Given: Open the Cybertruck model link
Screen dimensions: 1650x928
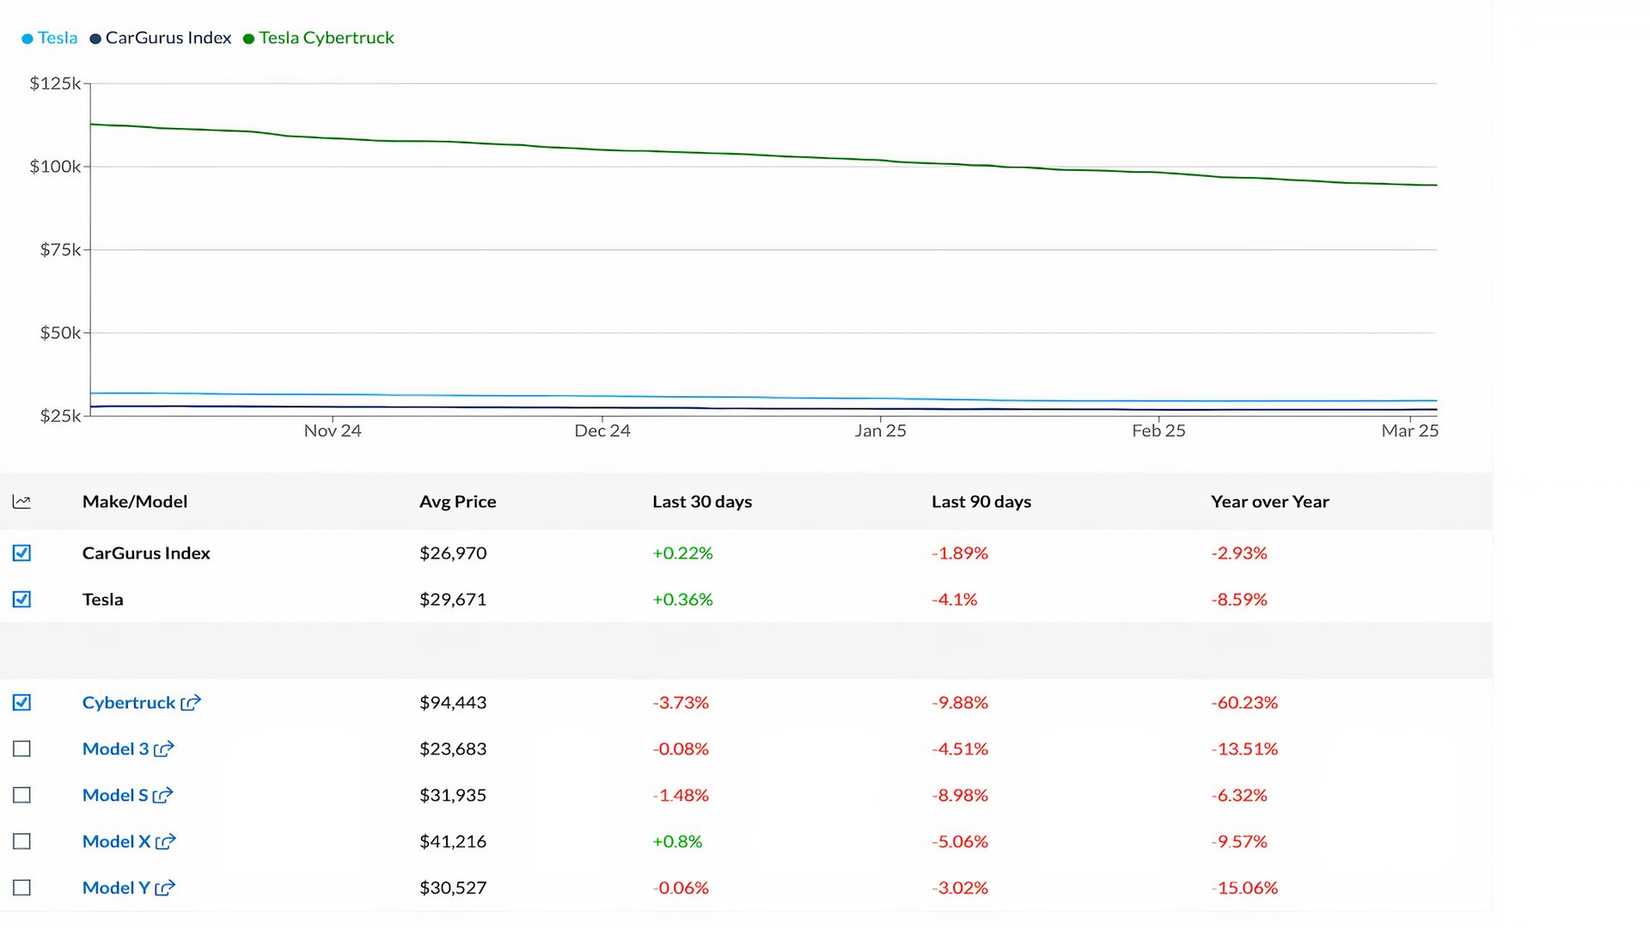Looking at the screenshot, I should (129, 703).
